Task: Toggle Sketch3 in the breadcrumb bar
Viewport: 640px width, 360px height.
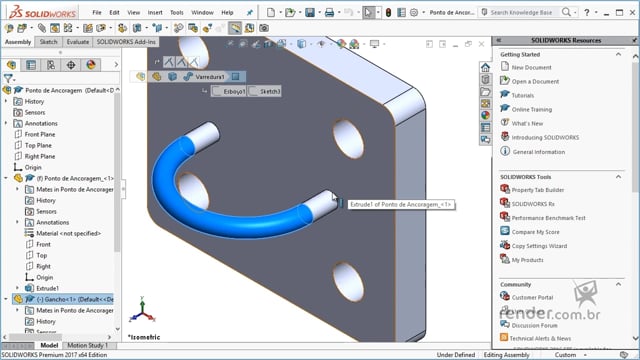Action: point(265,91)
